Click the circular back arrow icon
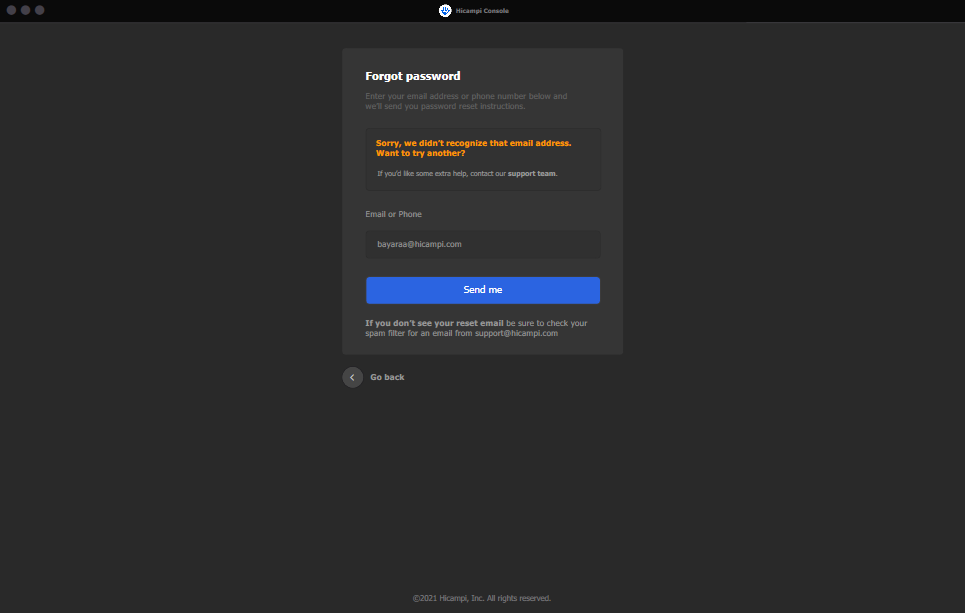 point(352,377)
